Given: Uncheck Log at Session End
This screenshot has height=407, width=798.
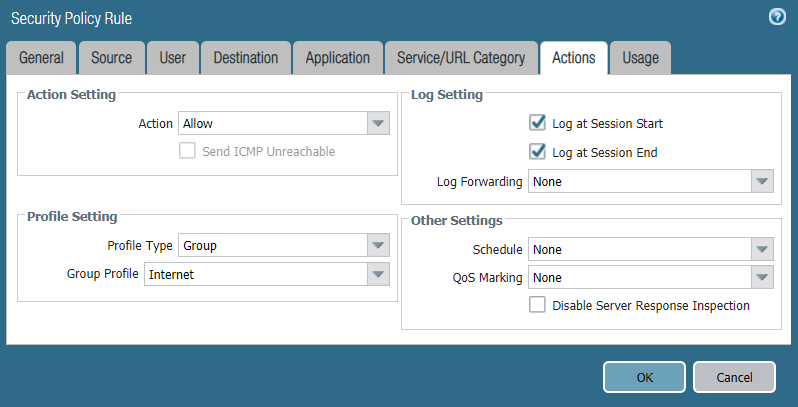Looking at the screenshot, I should coord(537,152).
